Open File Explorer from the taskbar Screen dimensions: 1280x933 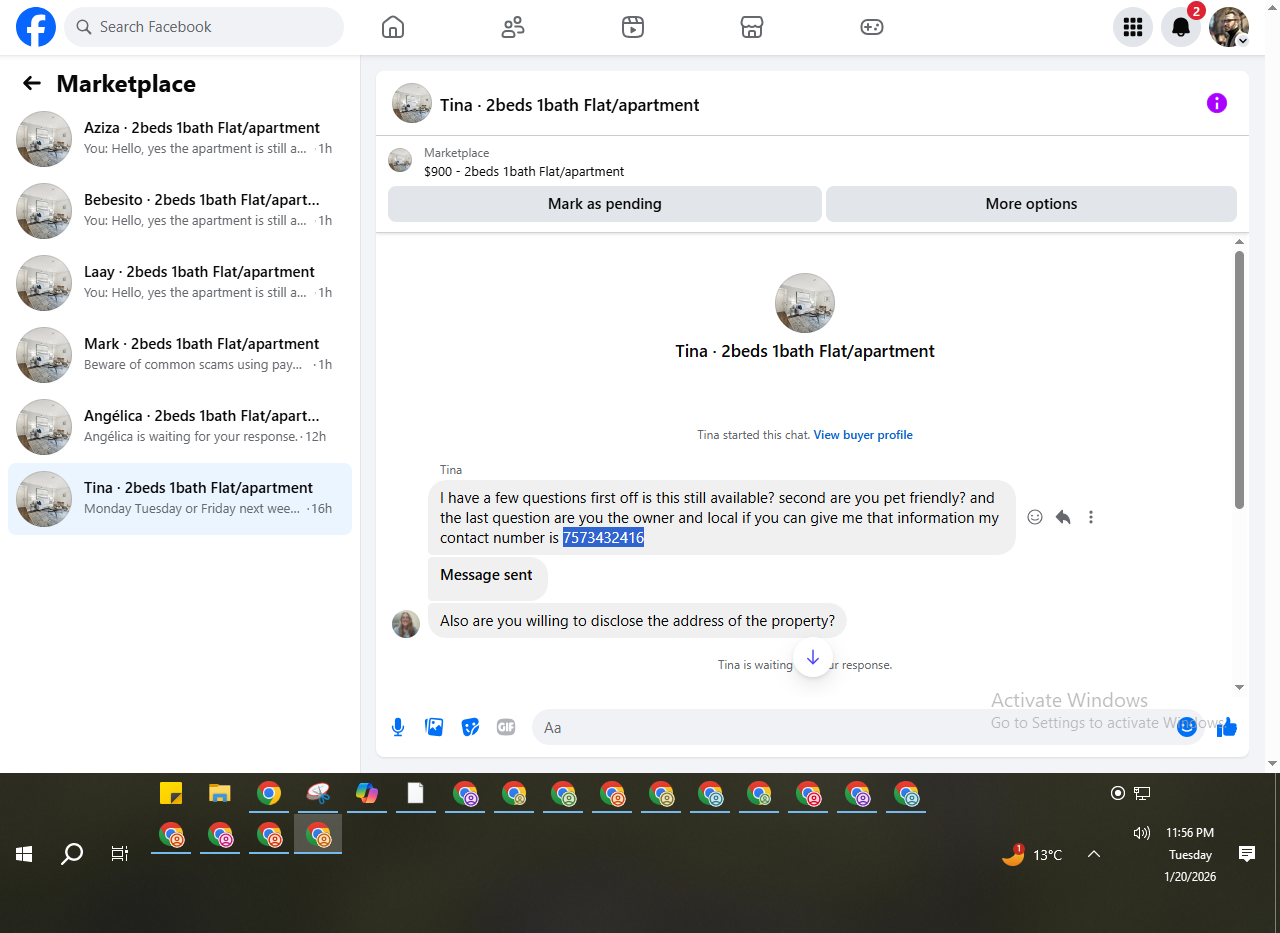tap(220, 793)
